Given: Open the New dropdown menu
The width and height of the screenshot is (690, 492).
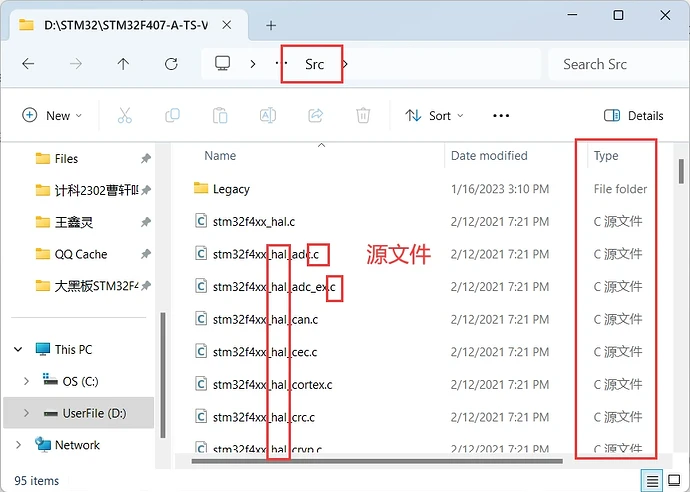Looking at the screenshot, I should point(52,115).
